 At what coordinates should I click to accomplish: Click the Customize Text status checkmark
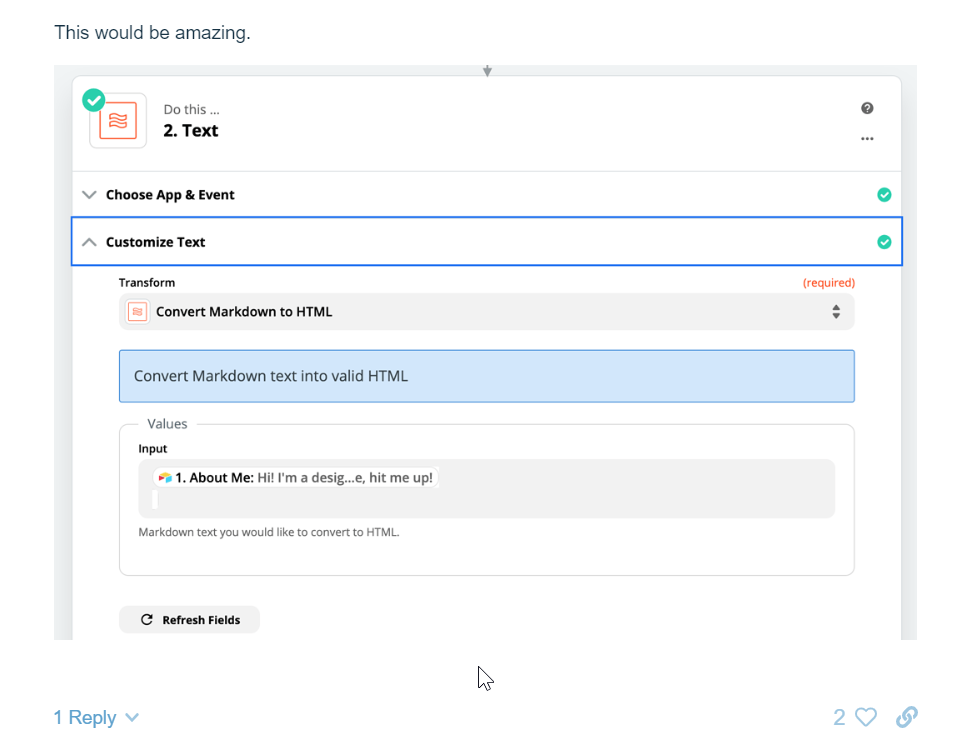pyautogui.click(x=884, y=242)
